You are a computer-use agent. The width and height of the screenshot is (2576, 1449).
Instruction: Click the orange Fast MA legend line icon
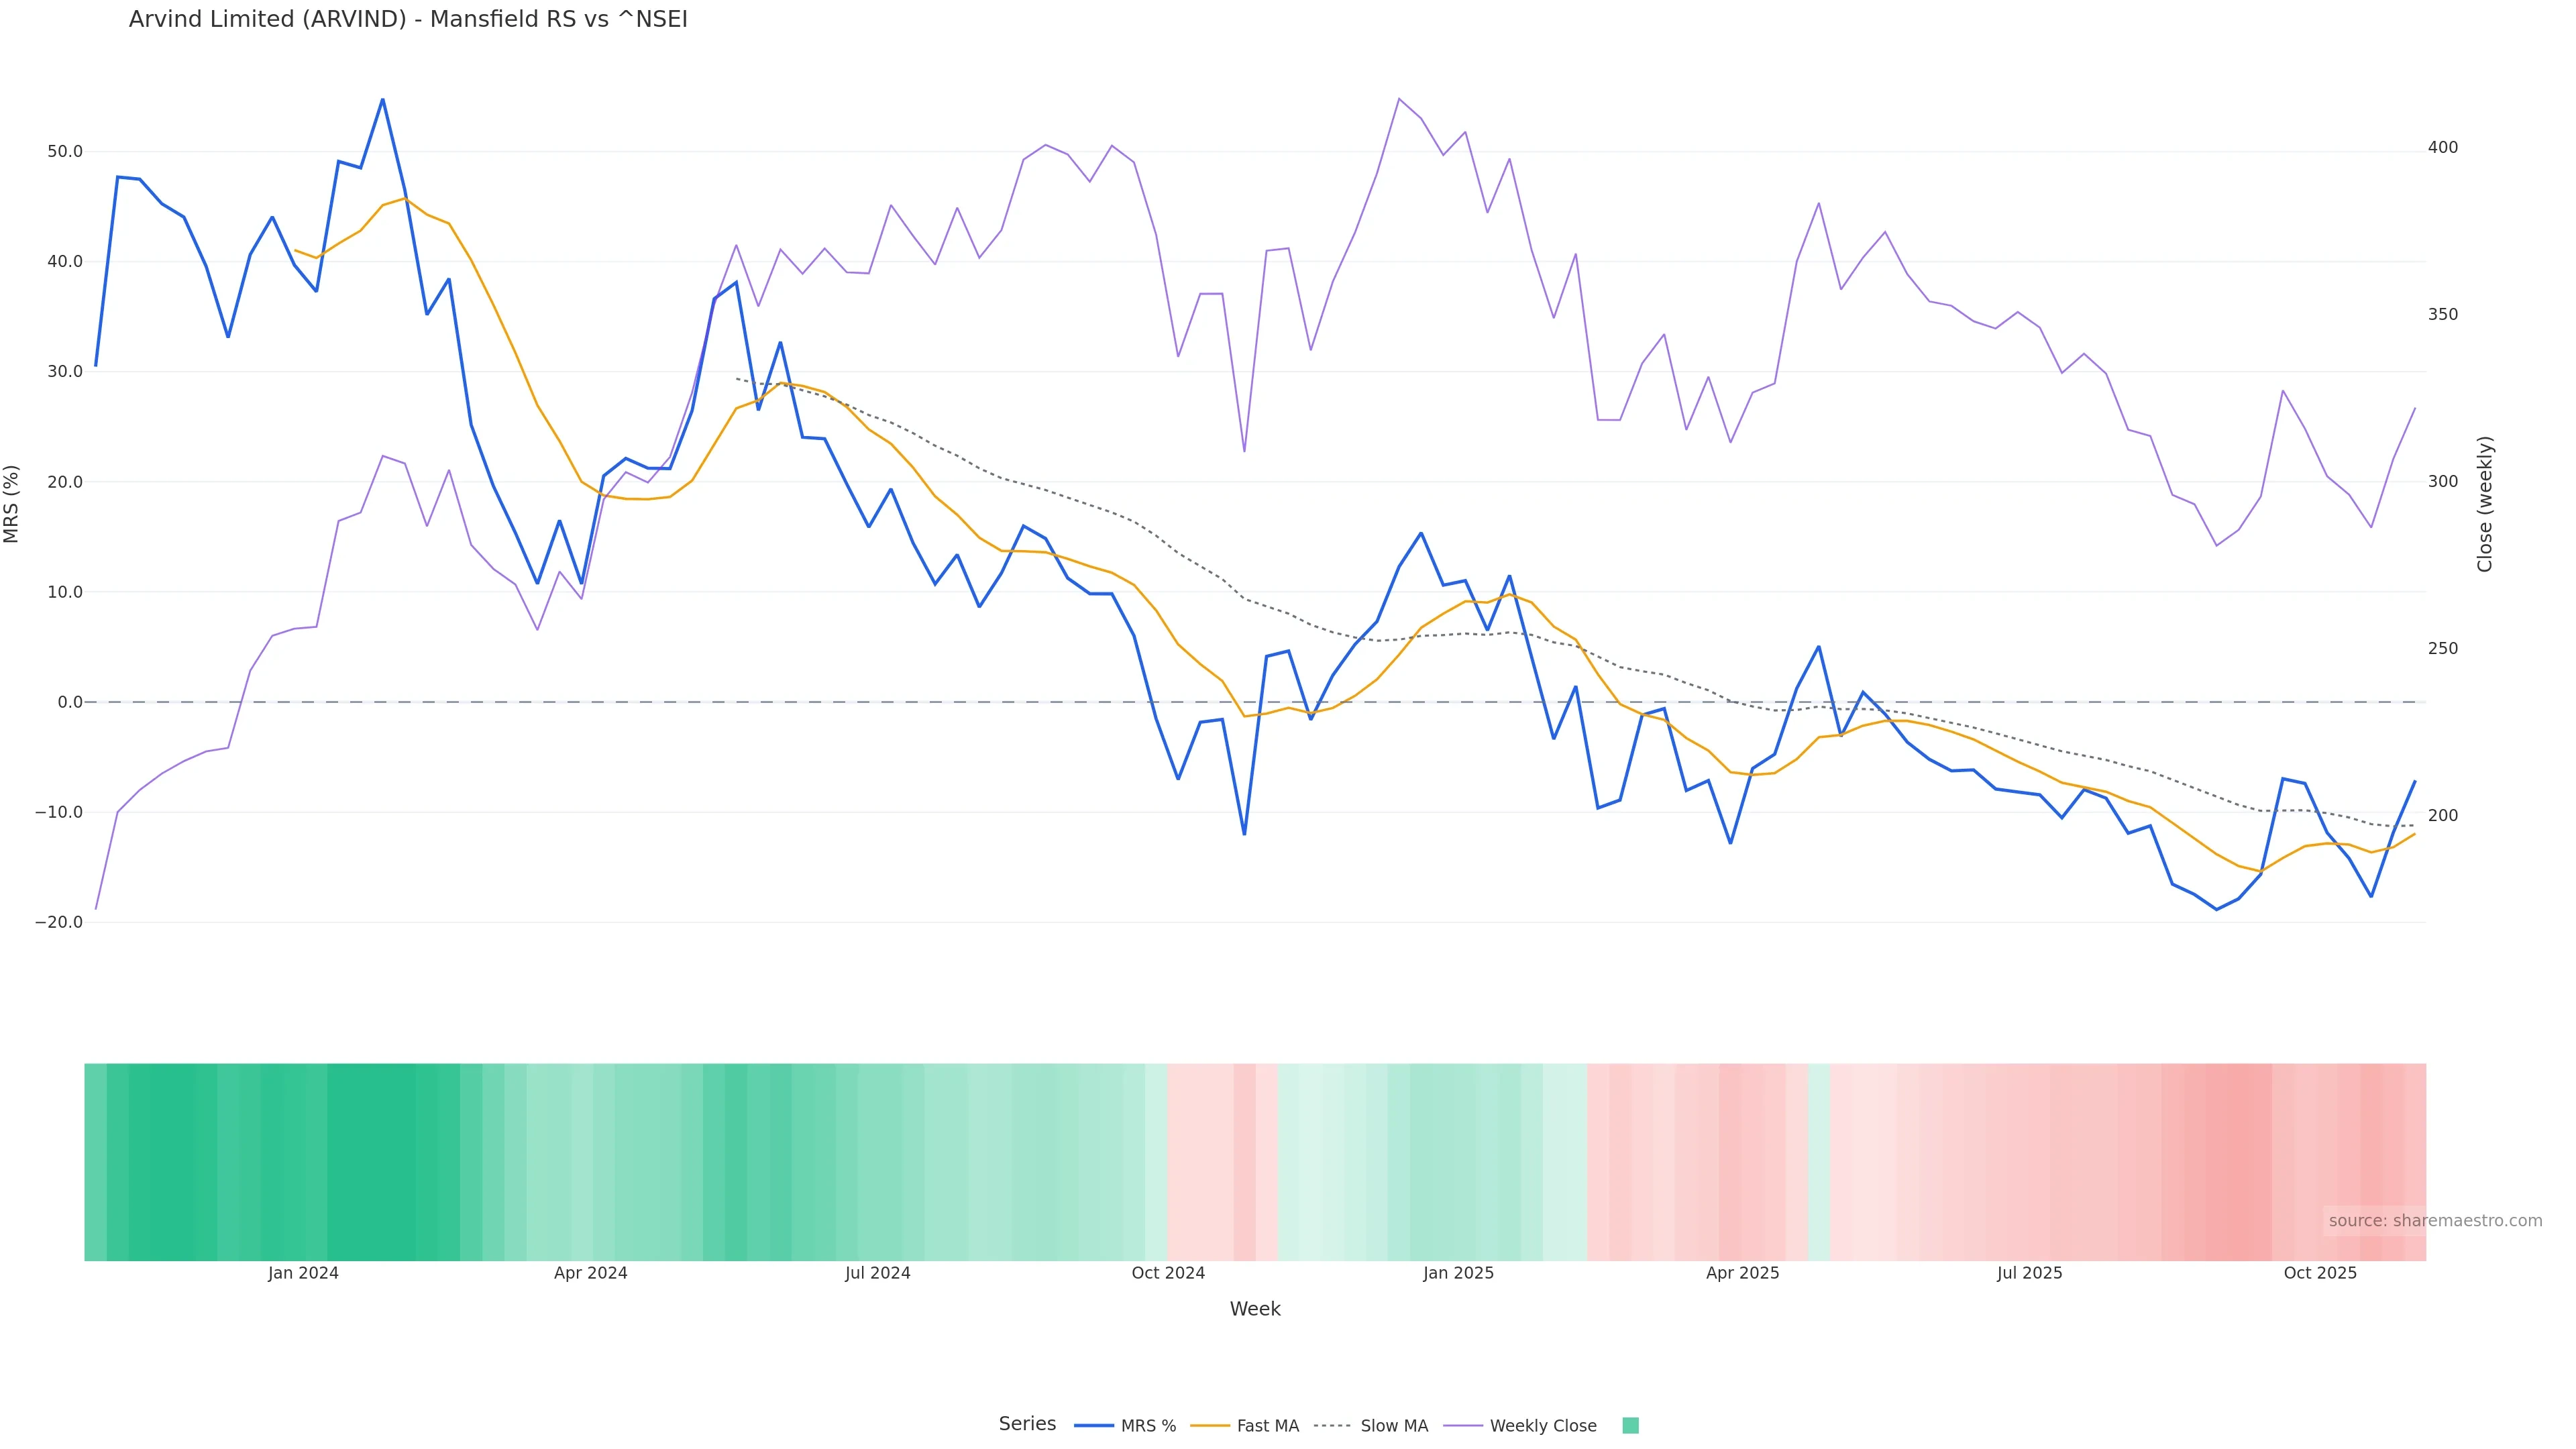1210,1426
